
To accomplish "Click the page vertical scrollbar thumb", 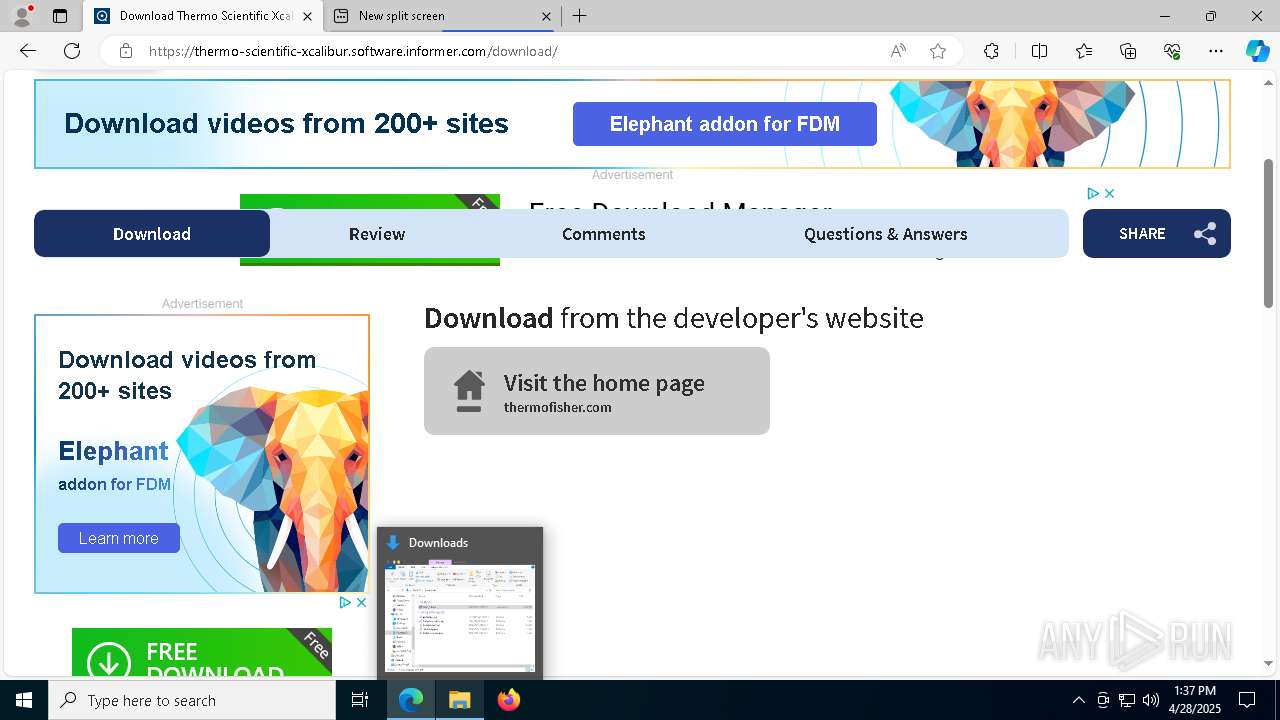I will [x=1269, y=233].
